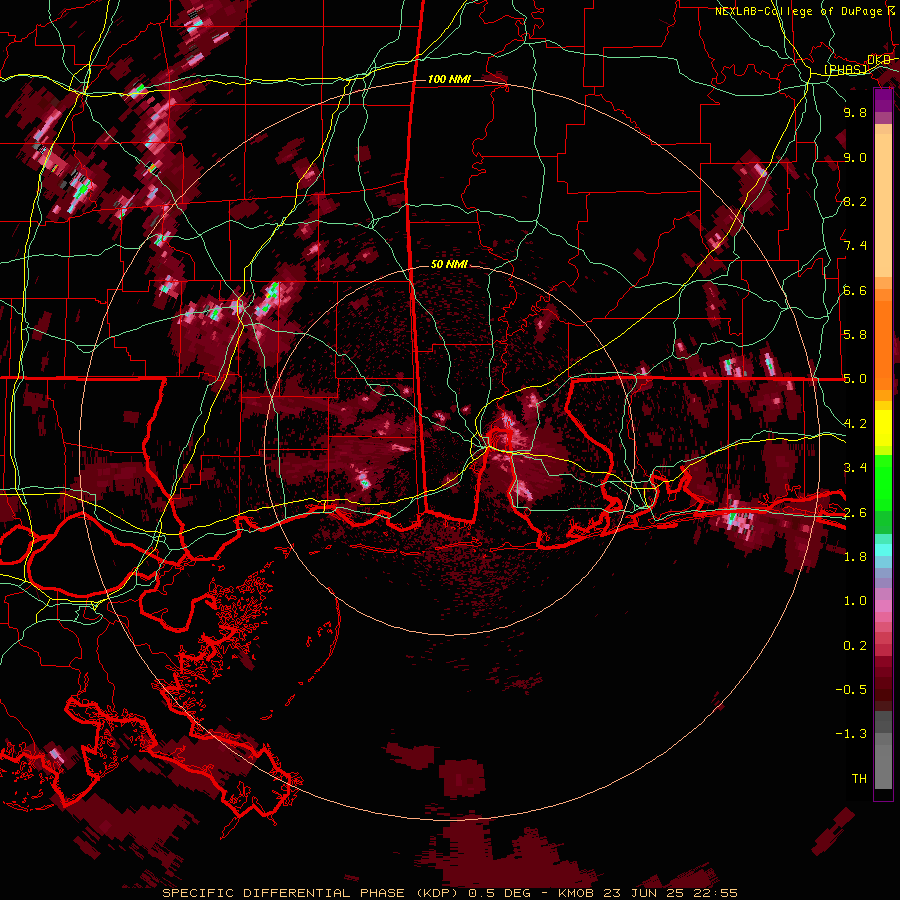This screenshot has height=900, width=900.
Task: Click the purple top segment of the color bar
Action: (x=883, y=100)
